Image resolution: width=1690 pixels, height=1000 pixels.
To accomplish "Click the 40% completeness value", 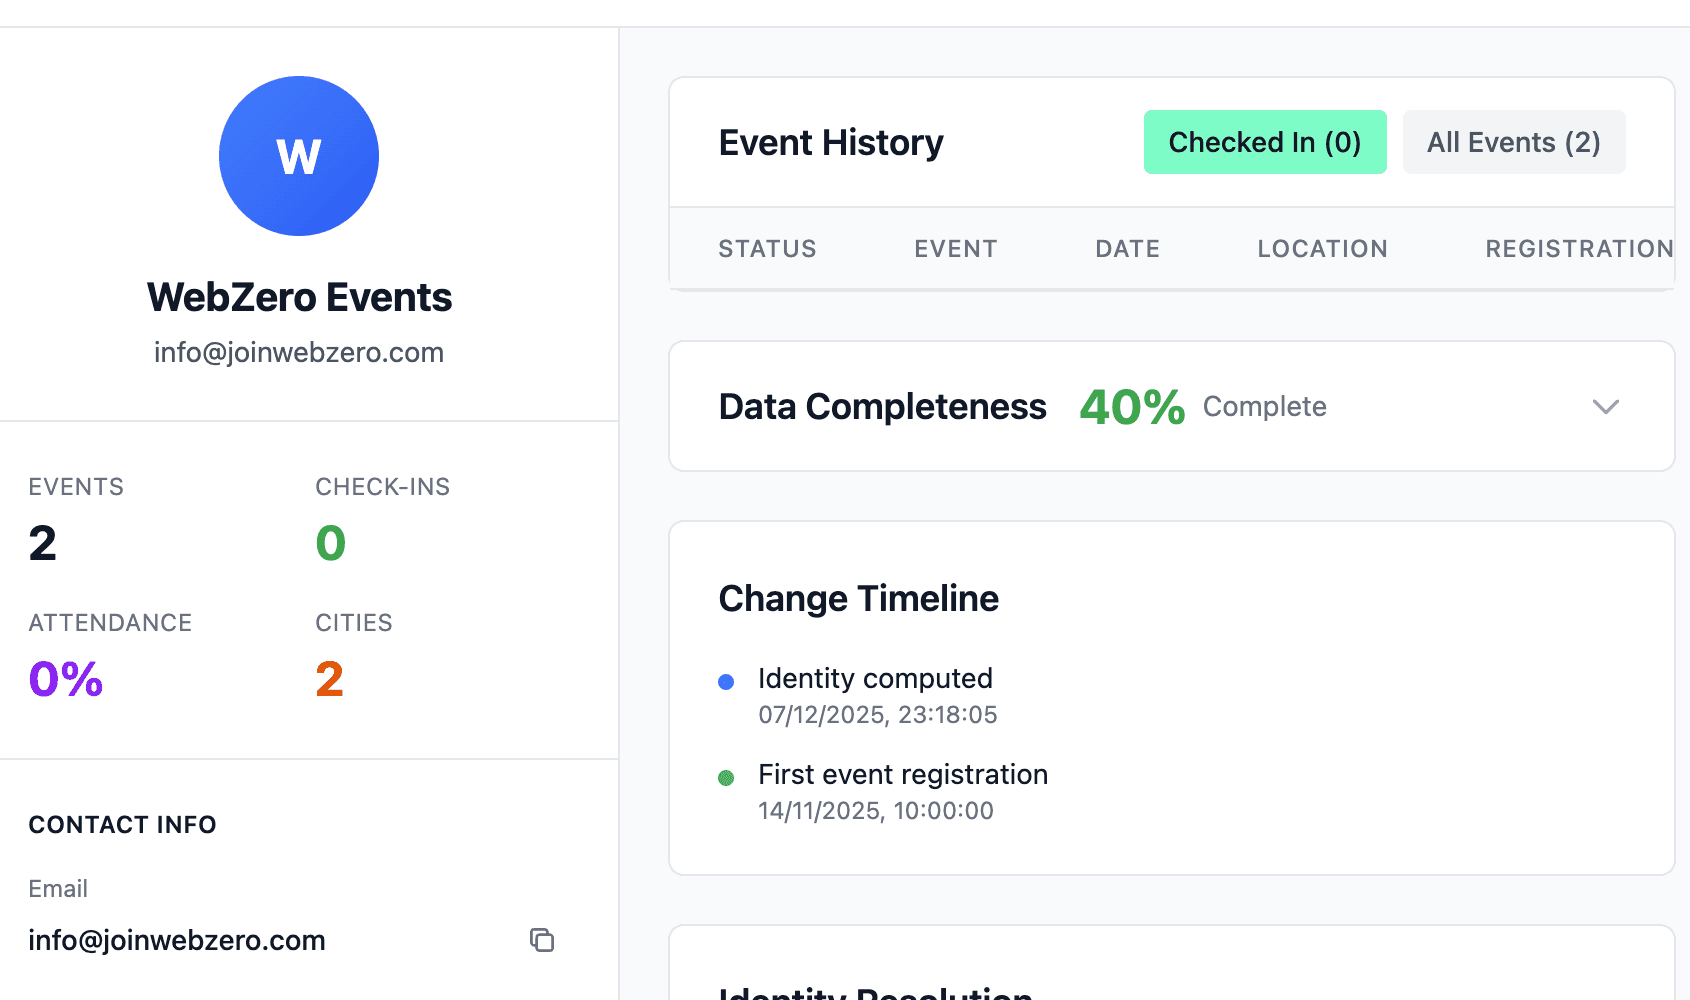I will pyautogui.click(x=1132, y=407).
